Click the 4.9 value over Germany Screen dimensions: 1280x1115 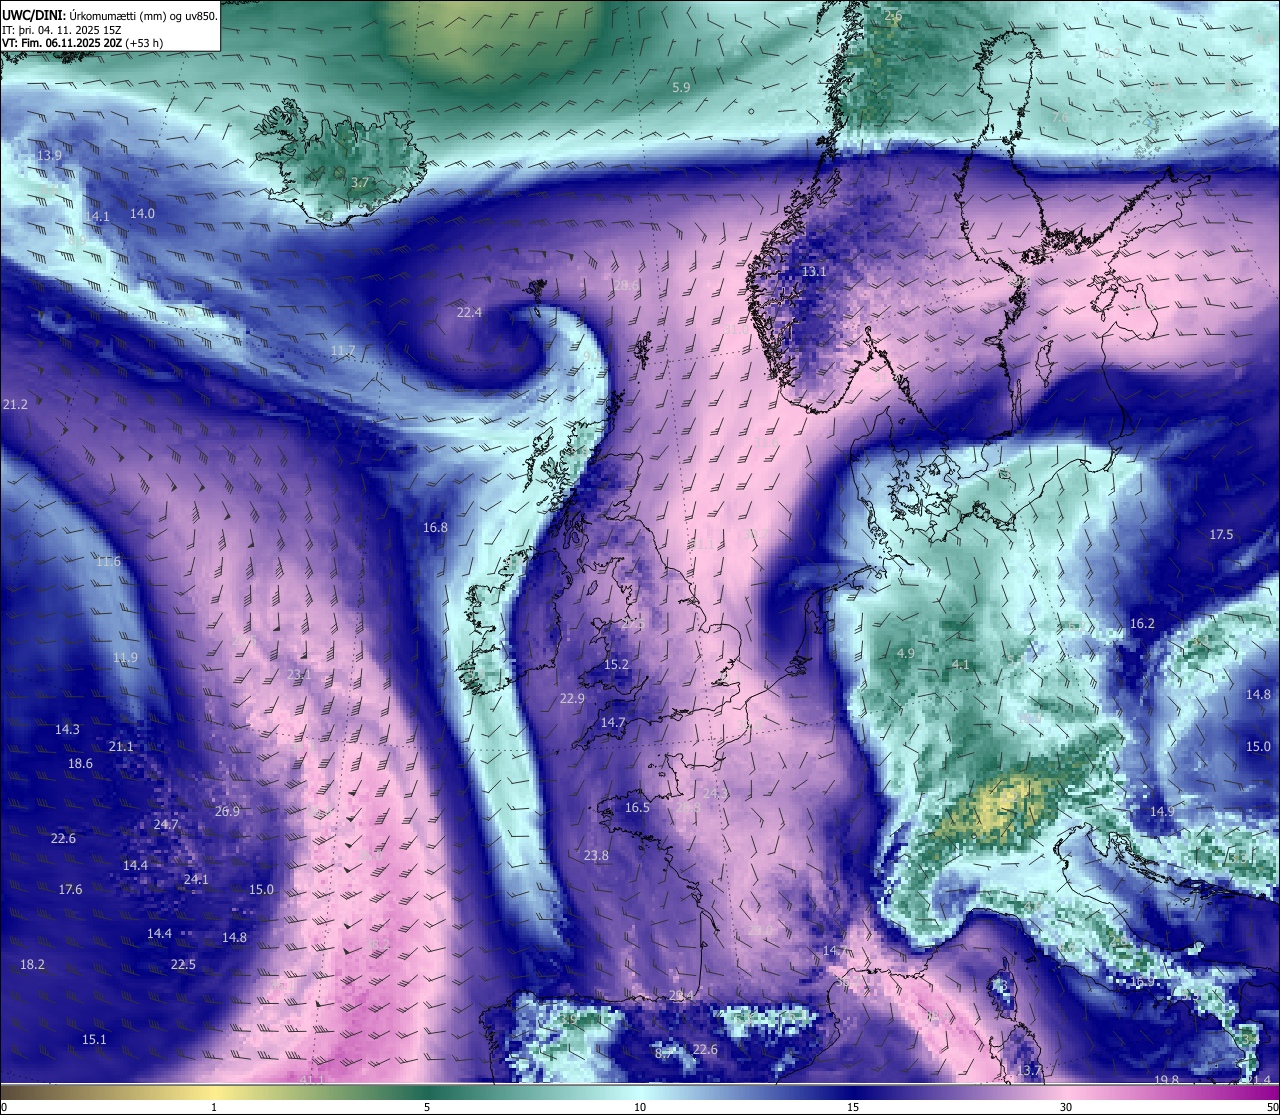(x=906, y=653)
